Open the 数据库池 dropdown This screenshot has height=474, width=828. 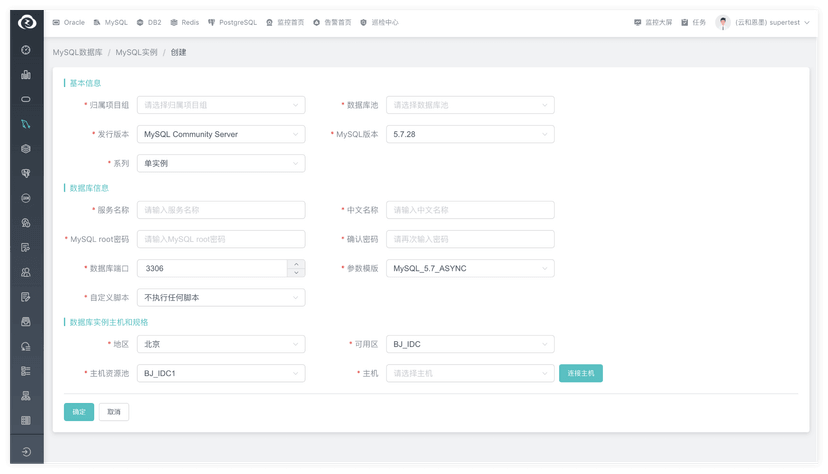[471, 105]
